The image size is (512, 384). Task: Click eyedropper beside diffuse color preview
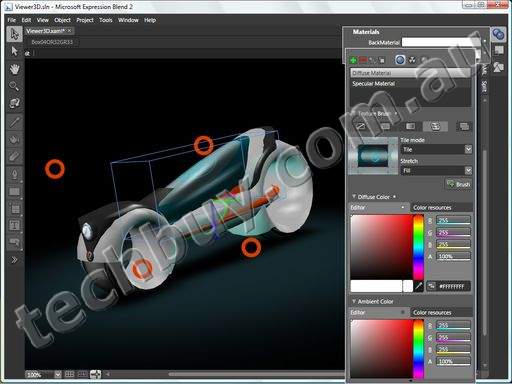pyautogui.click(x=419, y=286)
